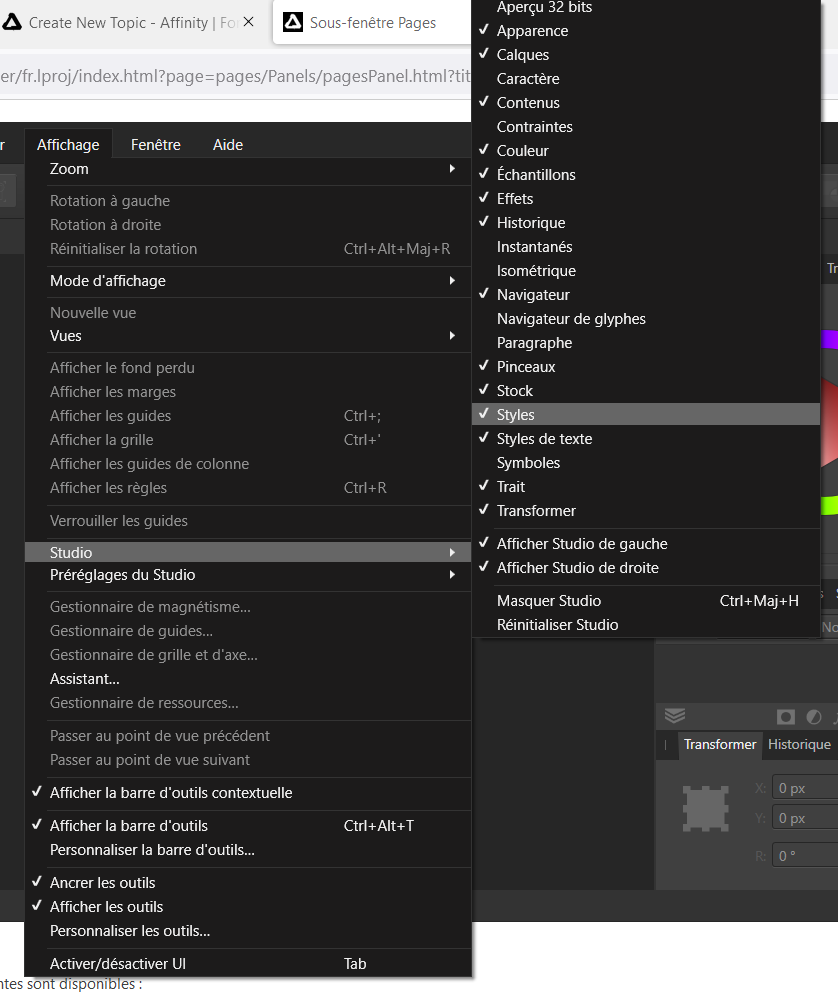The width and height of the screenshot is (838, 998).
Task: Toggle Afficher la barre d'outils contextuelle
Action: pos(171,793)
